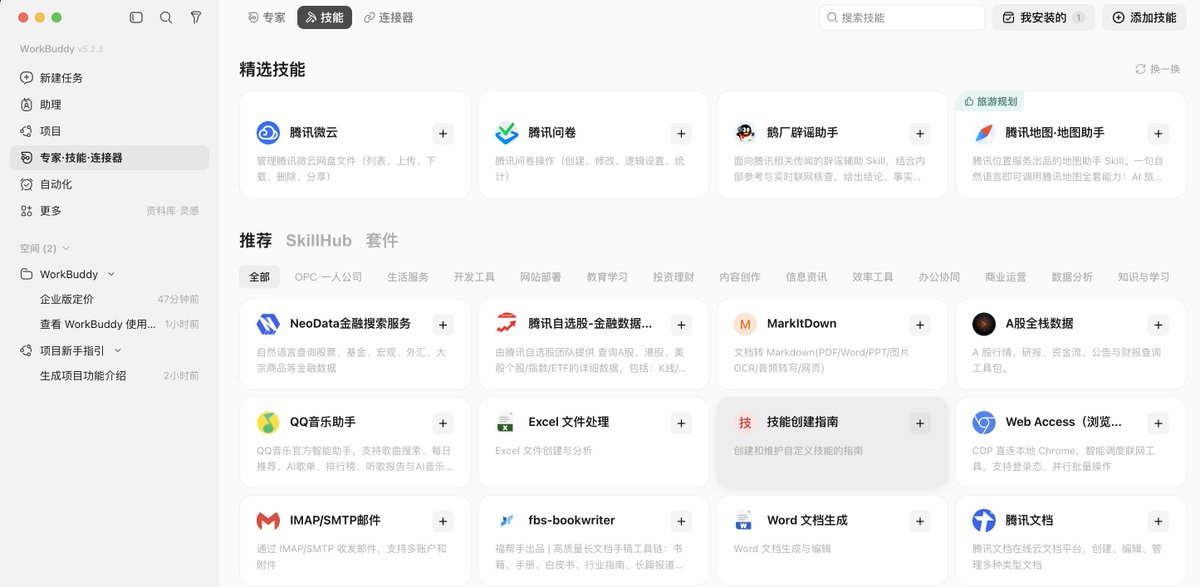Click the 腾讯微云 cloud logo

point(268,133)
